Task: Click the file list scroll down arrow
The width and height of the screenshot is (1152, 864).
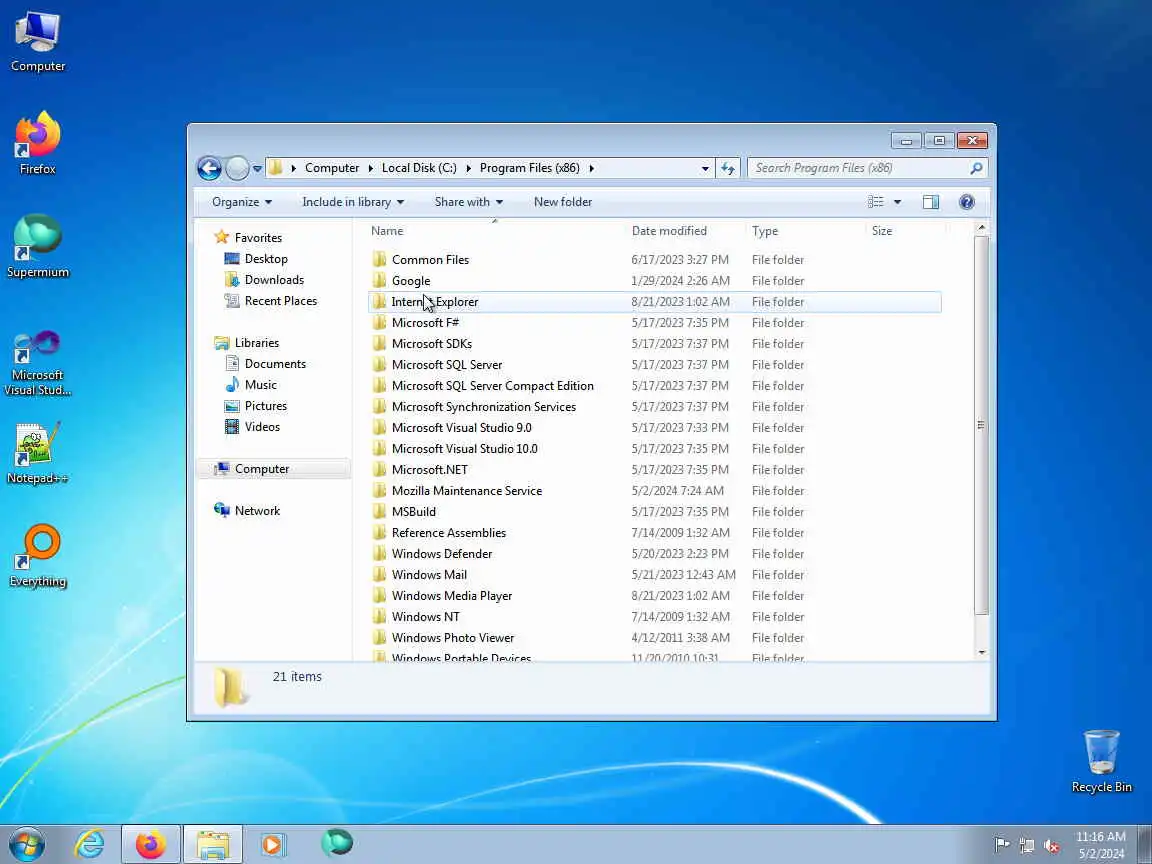Action: pyautogui.click(x=981, y=652)
